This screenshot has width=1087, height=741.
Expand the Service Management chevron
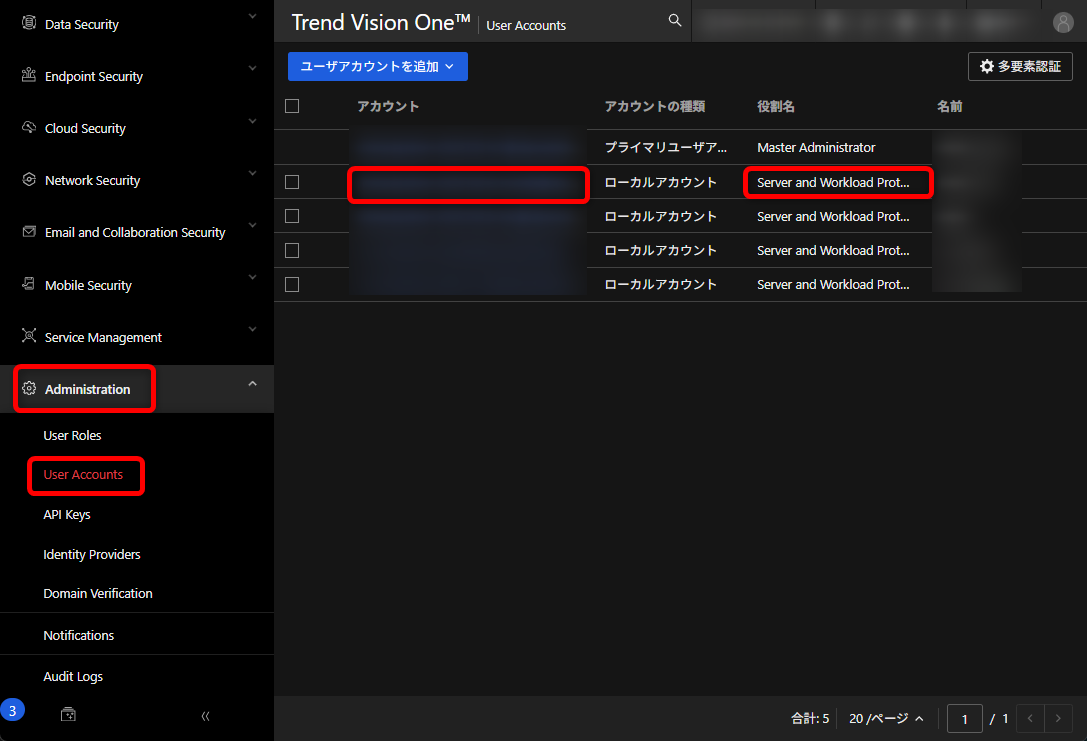coord(252,329)
